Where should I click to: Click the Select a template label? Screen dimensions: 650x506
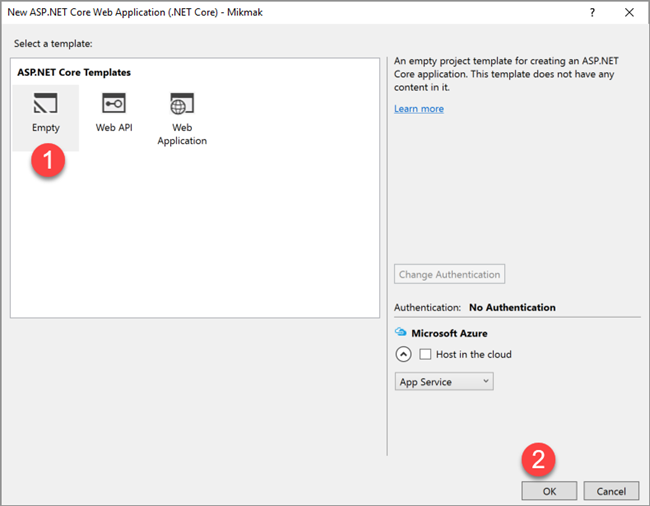pyautogui.click(x=53, y=44)
